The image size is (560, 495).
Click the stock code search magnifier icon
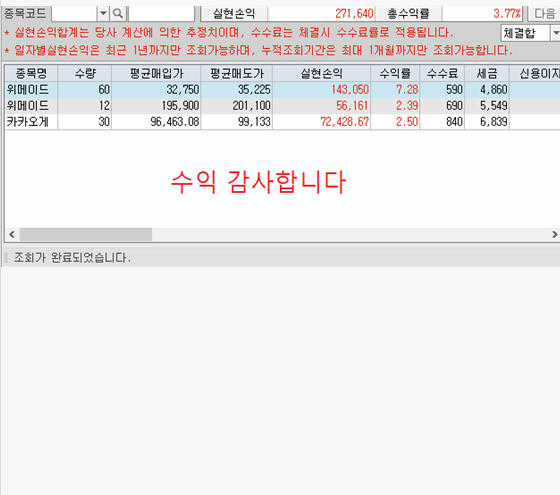[118, 14]
